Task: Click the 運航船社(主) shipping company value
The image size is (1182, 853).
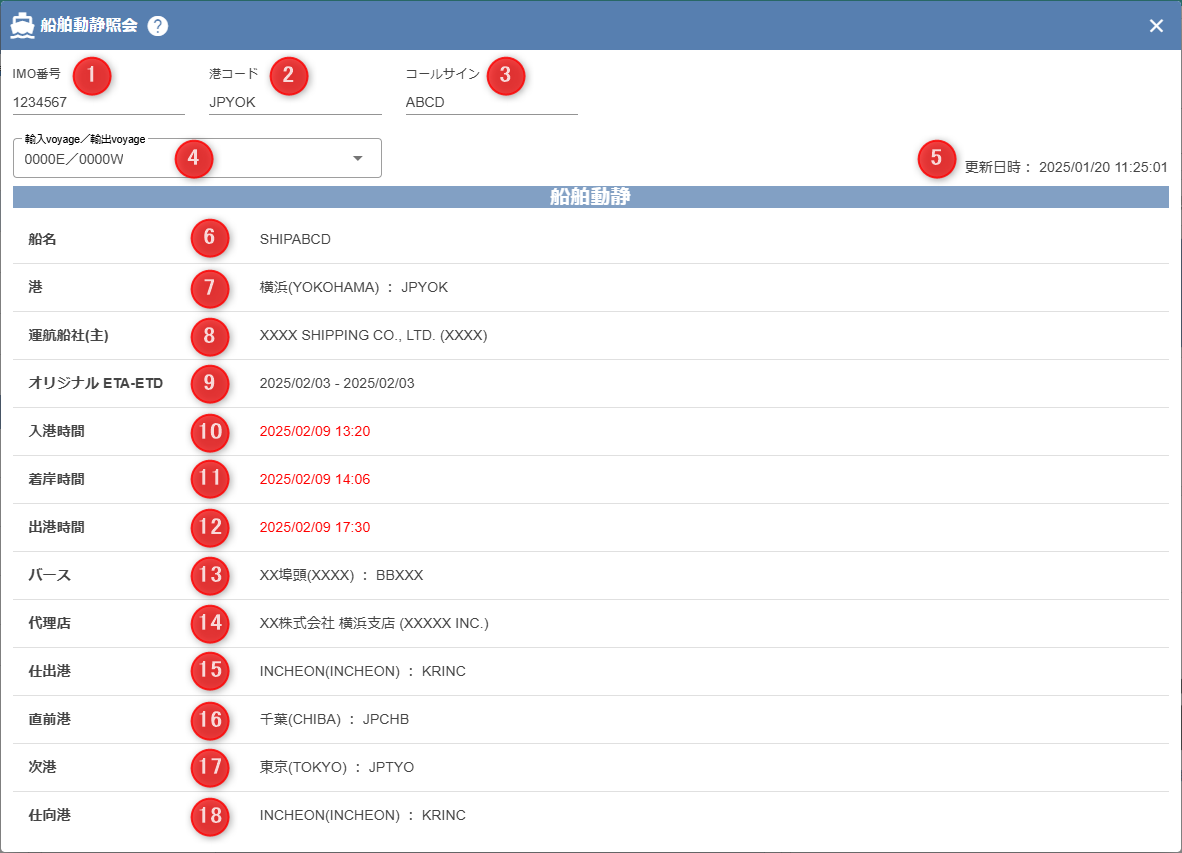Action: point(372,336)
